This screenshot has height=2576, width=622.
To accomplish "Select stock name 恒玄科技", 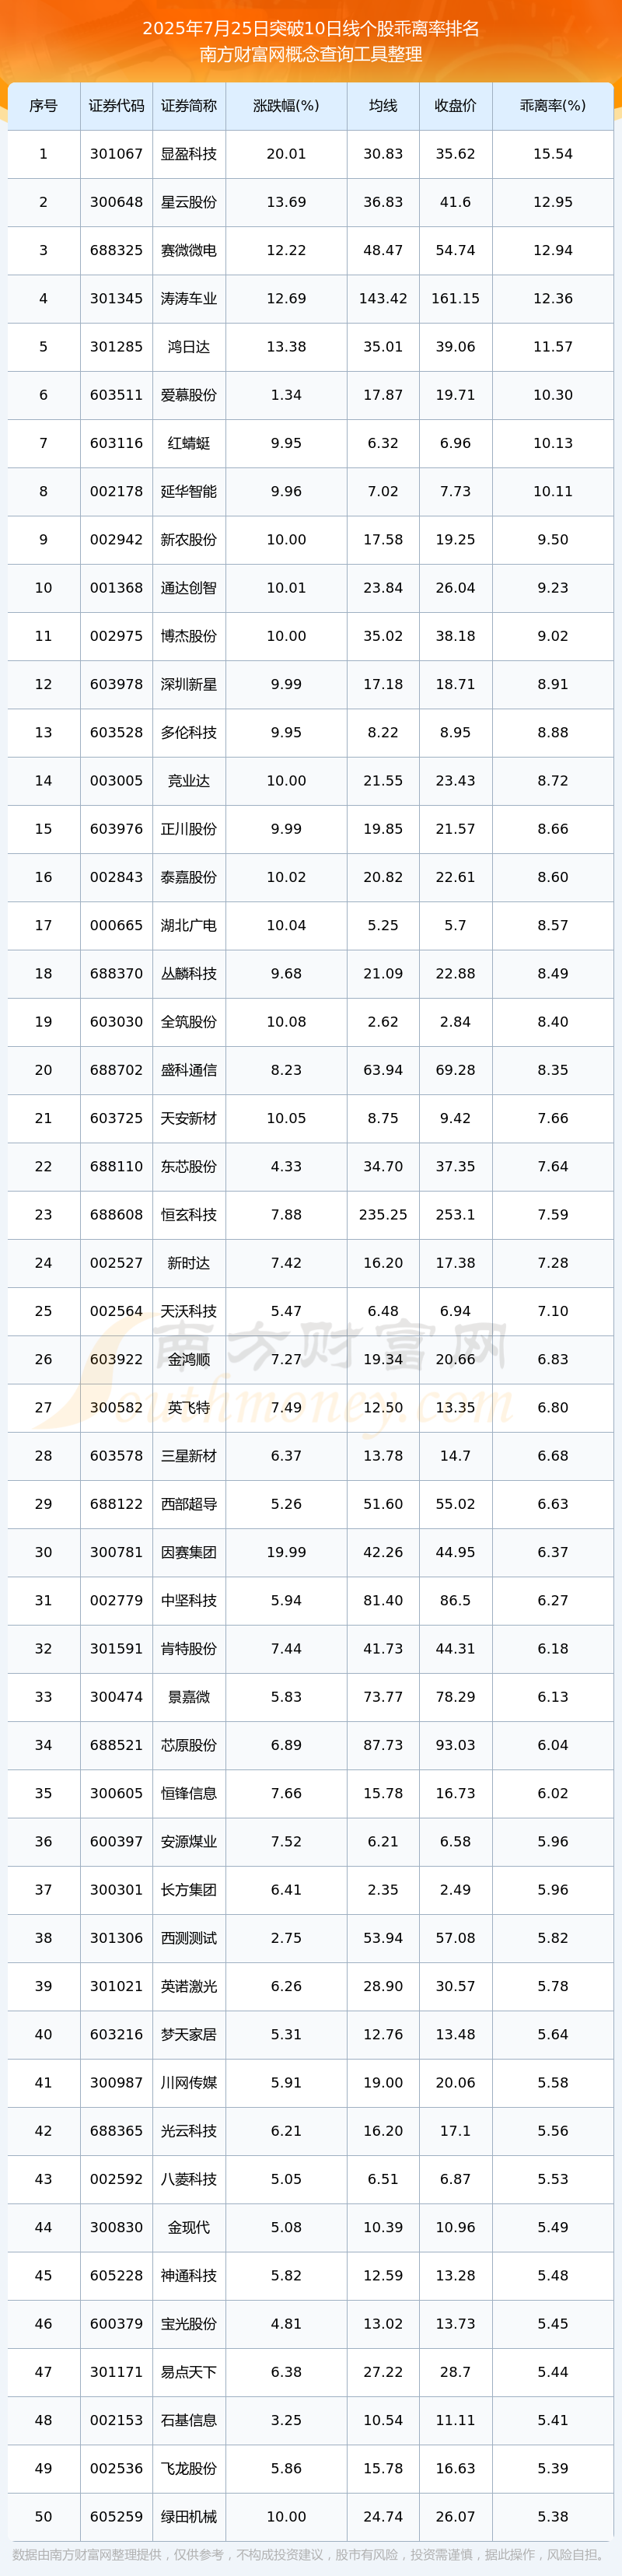I will (x=189, y=1214).
